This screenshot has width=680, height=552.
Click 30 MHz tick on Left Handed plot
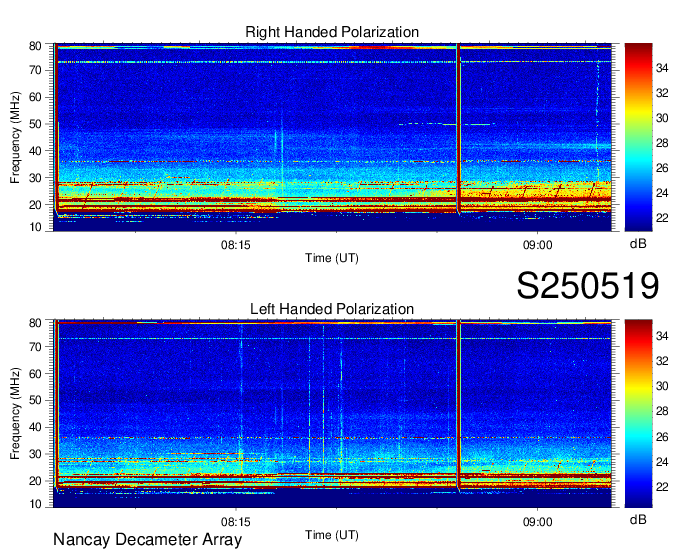click(35, 454)
